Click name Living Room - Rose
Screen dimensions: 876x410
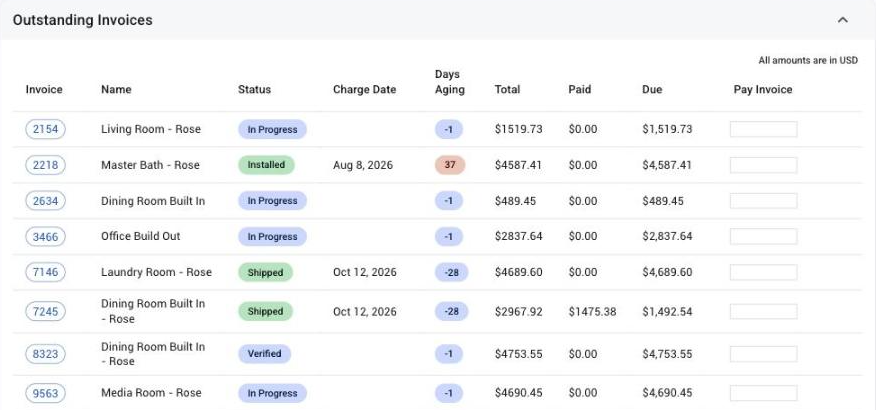click(x=151, y=129)
